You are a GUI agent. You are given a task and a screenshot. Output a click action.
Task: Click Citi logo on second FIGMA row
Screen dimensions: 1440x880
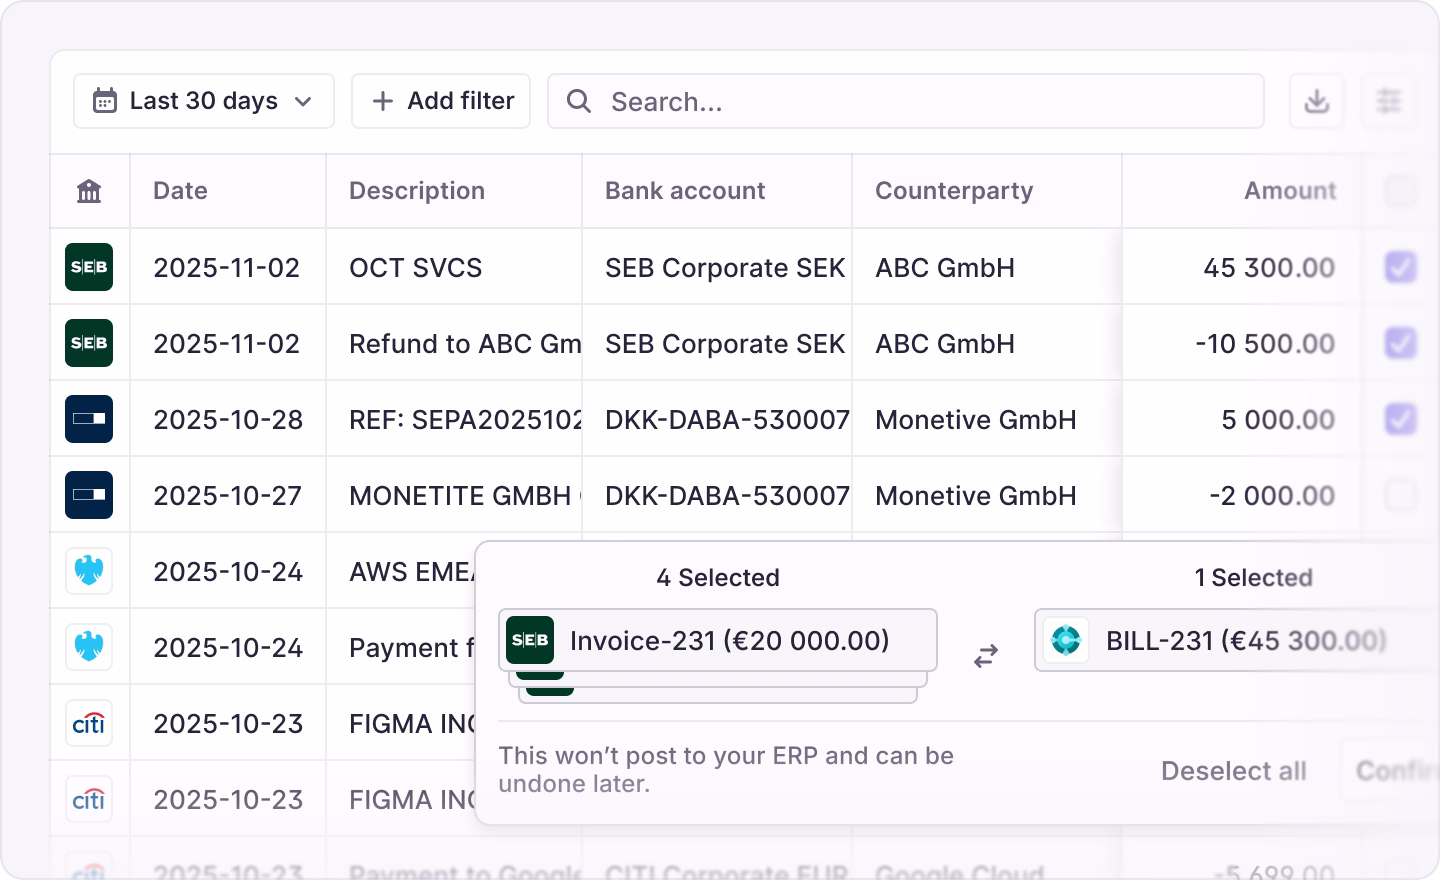[x=89, y=799]
